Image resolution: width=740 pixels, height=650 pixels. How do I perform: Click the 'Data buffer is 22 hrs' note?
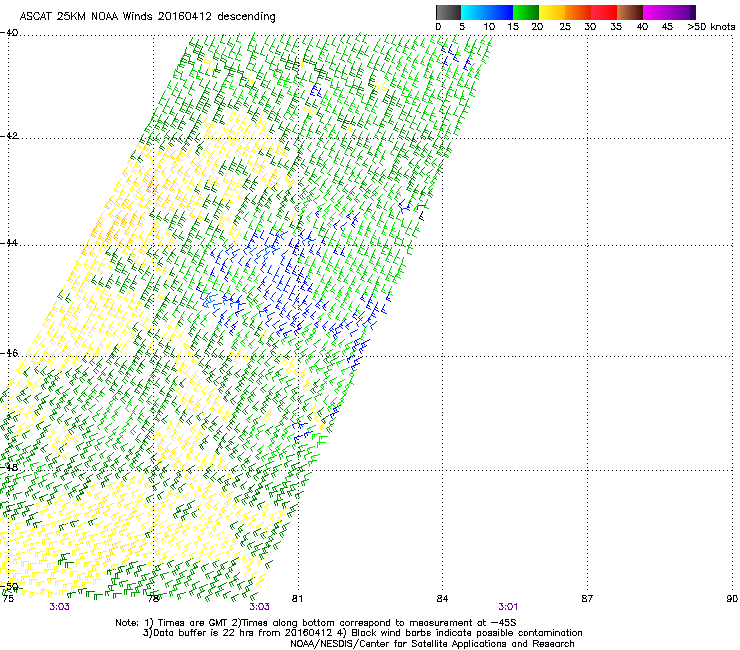pos(363,633)
